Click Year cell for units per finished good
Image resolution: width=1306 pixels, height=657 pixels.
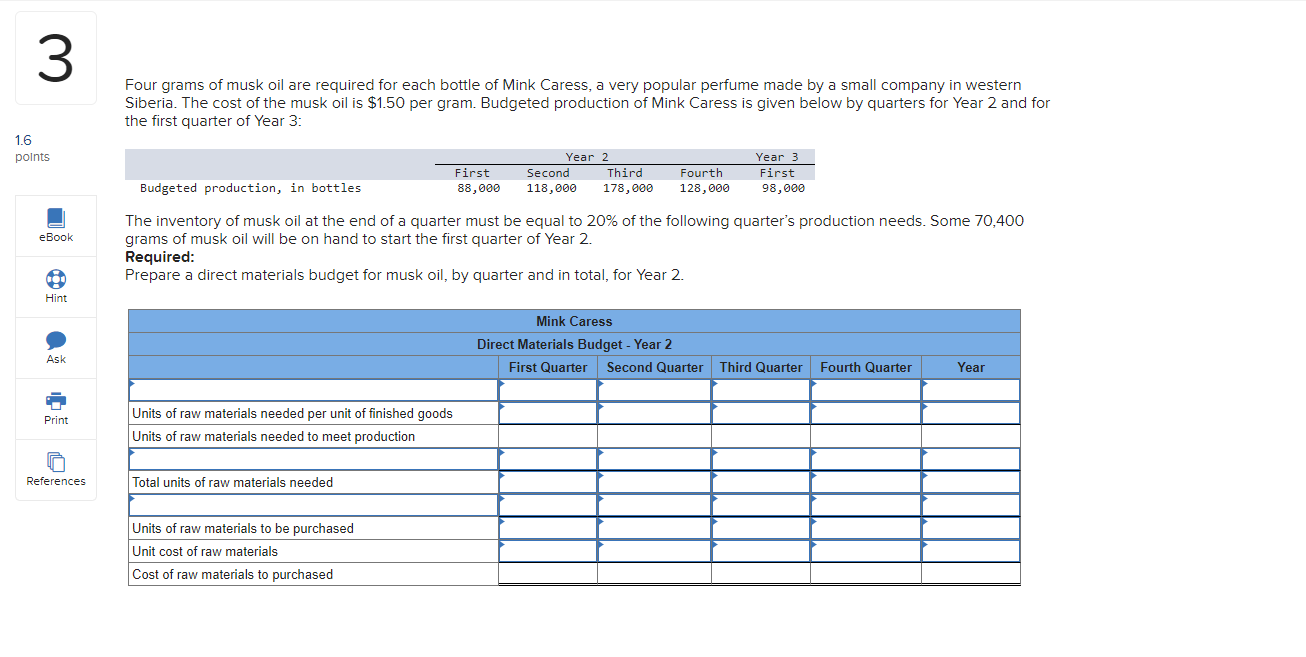tap(971, 413)
